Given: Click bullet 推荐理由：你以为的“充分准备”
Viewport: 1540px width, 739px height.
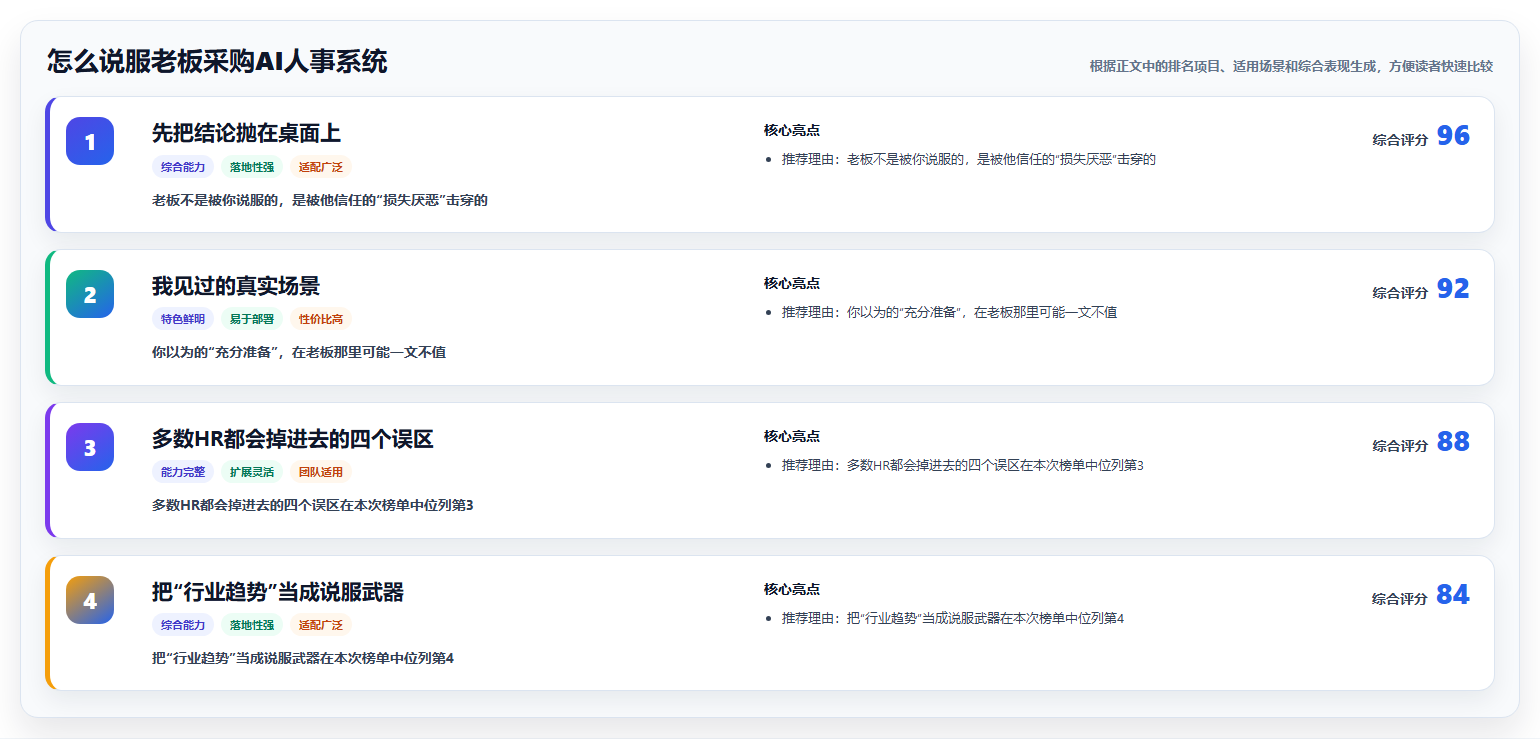Looking at the screenshot, I should tap(950, 312).
